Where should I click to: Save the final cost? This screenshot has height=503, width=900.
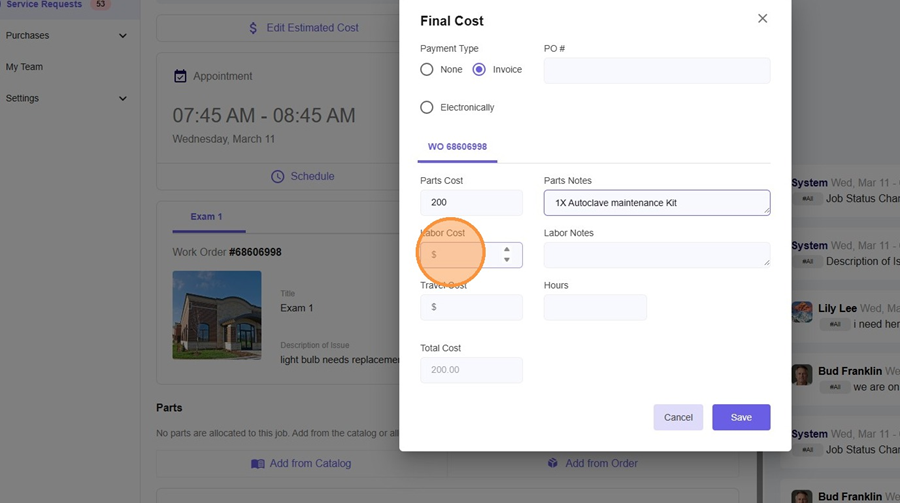(x=740, y=417)
